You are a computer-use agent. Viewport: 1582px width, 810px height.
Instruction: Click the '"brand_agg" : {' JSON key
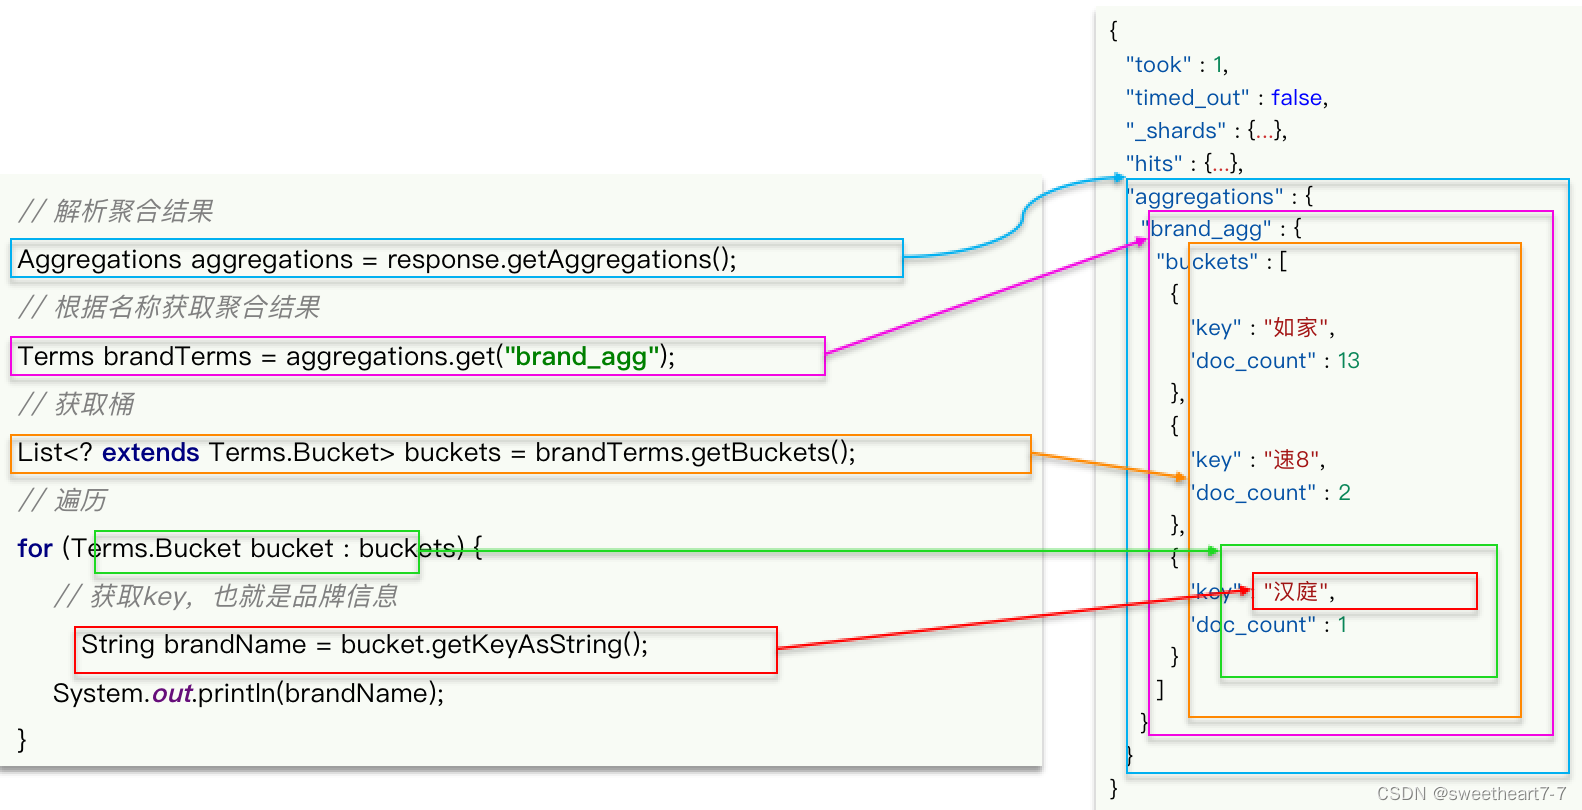[1222, 229]
